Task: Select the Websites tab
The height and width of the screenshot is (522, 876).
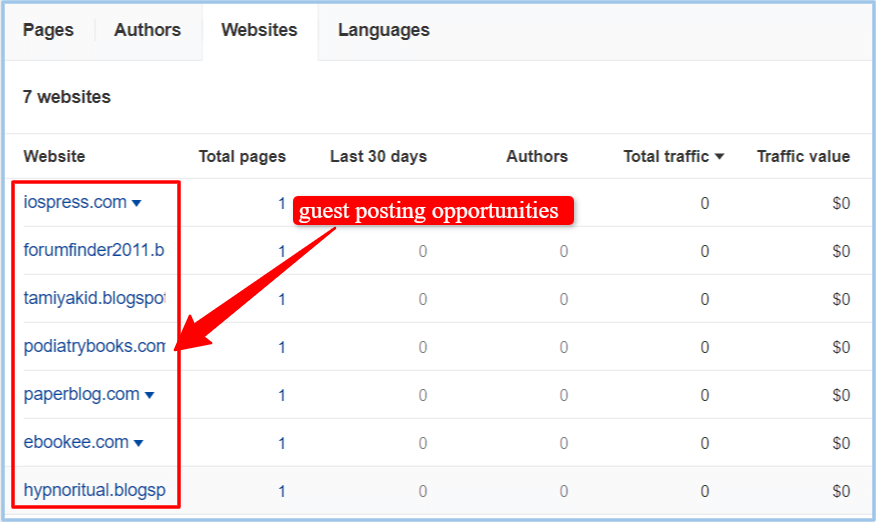Action: (x=259, y=30)
